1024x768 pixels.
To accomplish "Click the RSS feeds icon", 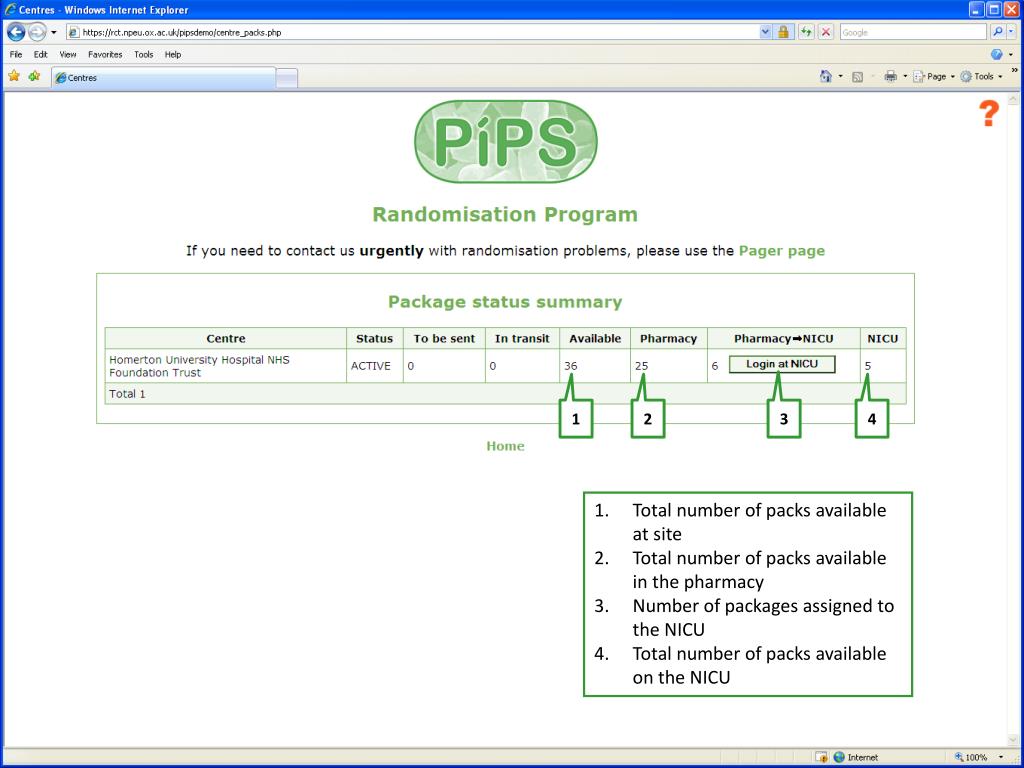I will 857,77.
